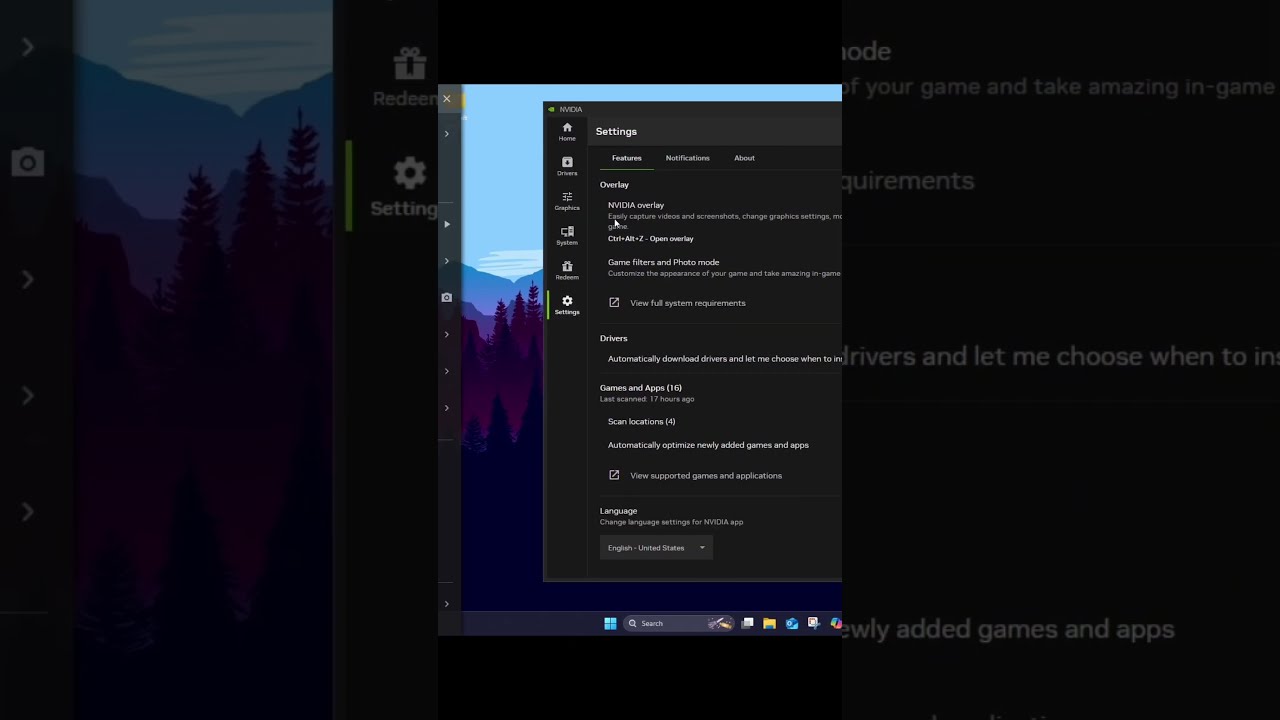Click the Ctrl+Alt+Z - Open overlay shortcut text
This screenshot has height=720, width=1280.
[650, 239]
